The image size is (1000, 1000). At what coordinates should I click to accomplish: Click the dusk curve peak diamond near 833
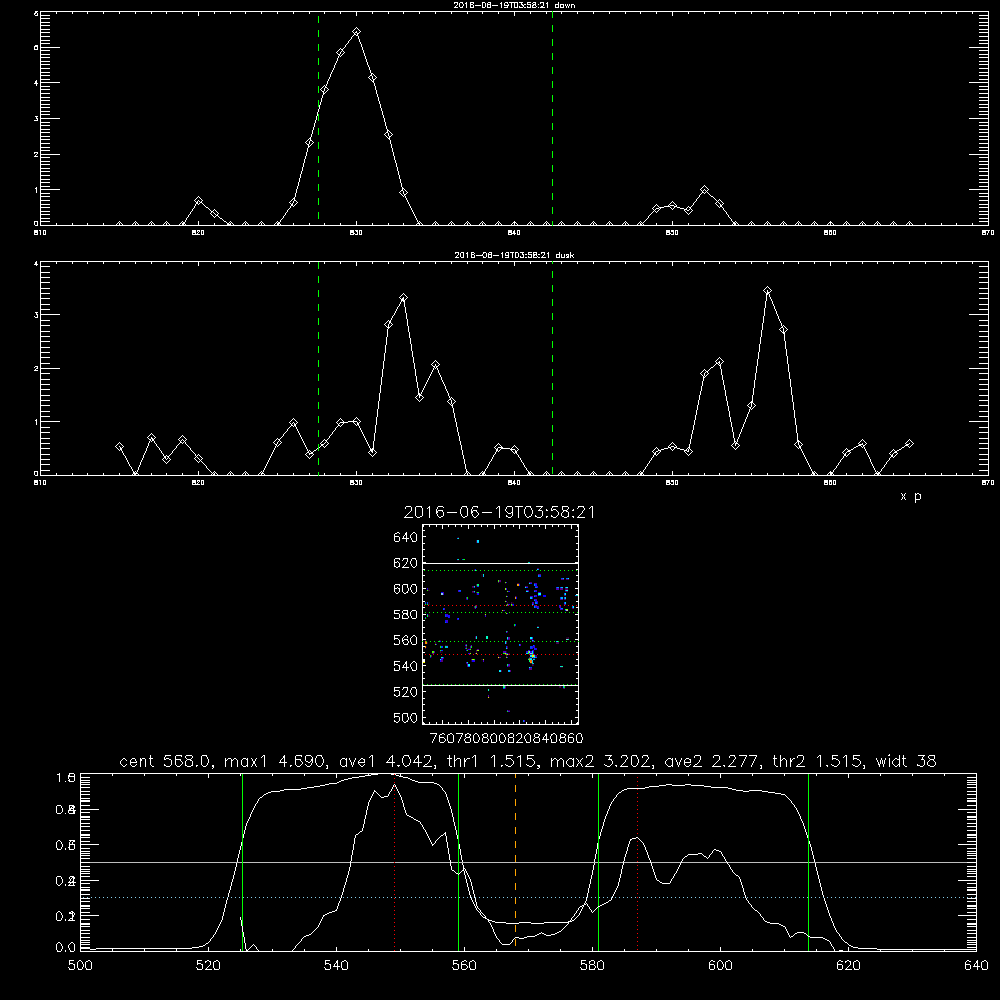(404, 298)
